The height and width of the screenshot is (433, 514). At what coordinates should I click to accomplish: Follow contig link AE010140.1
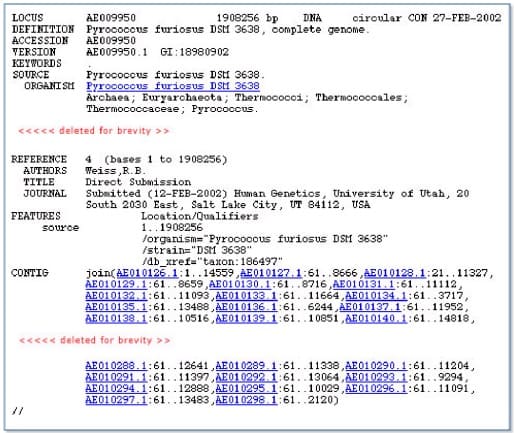pyautogui.click(x=376, y=318)
